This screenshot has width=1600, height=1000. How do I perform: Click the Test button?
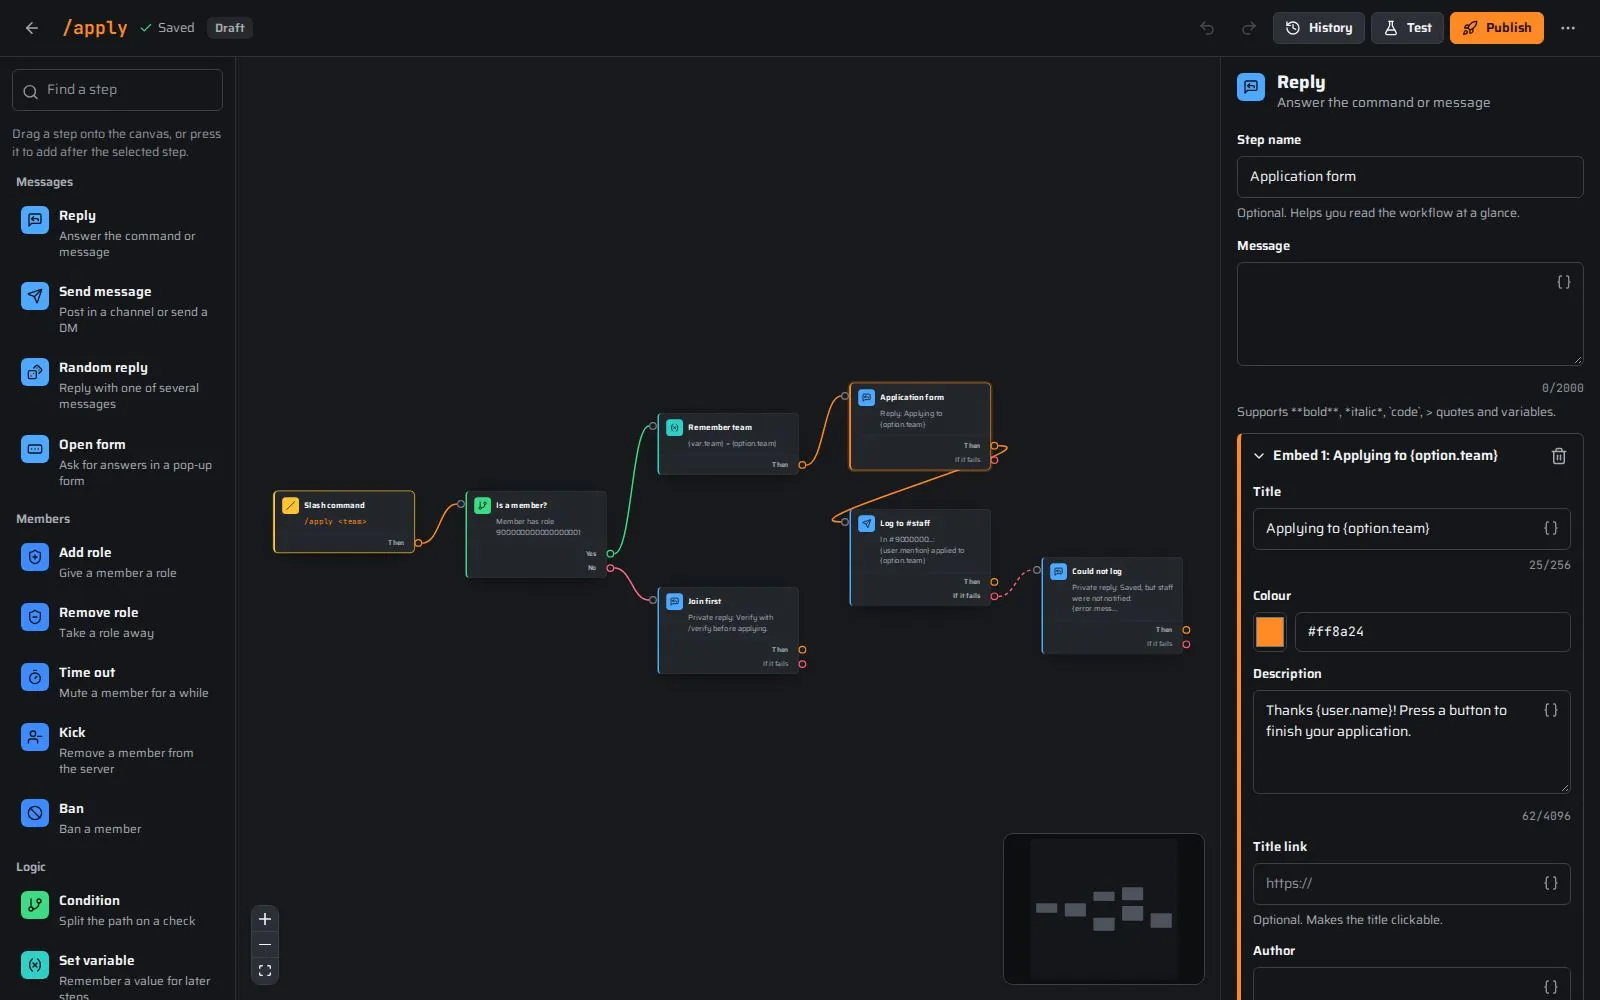click(1407, 28)
